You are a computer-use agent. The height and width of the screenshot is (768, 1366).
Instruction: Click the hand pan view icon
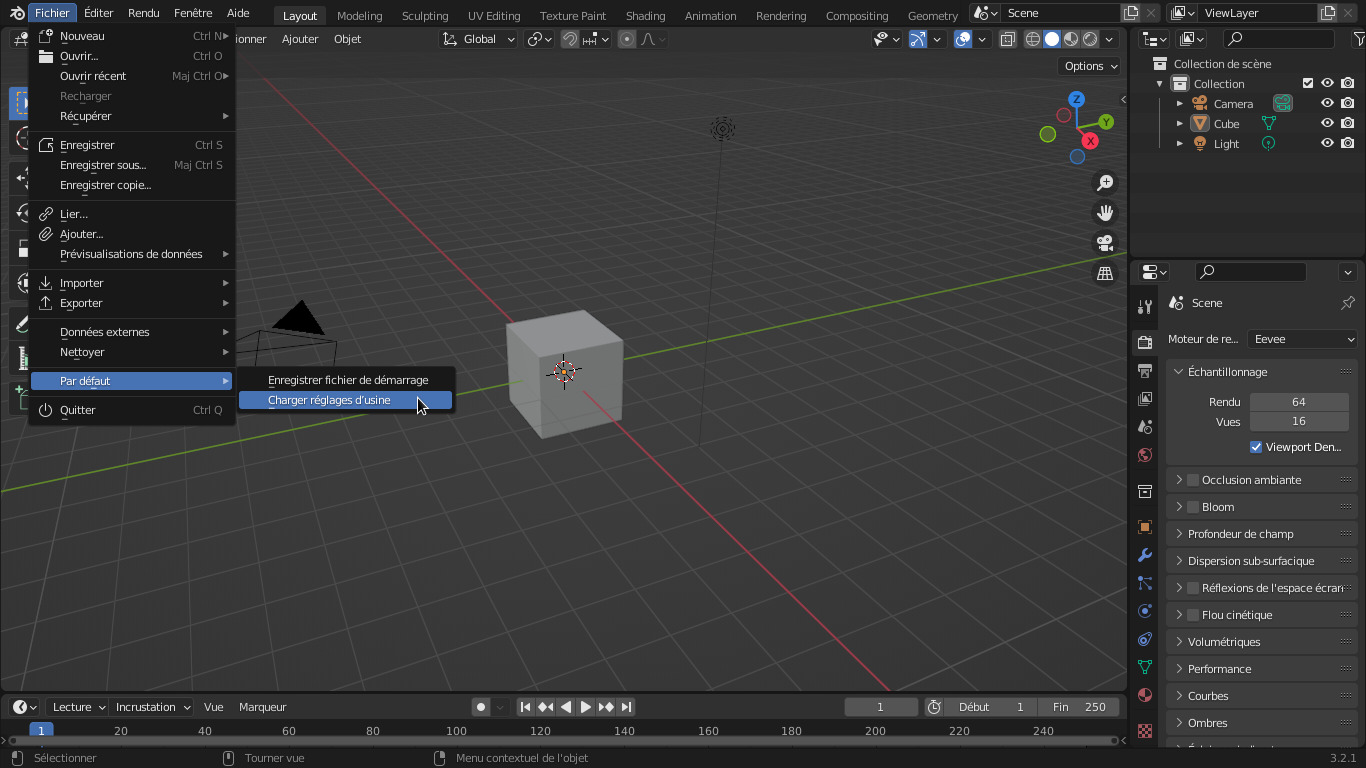[x=1105, y=213]
